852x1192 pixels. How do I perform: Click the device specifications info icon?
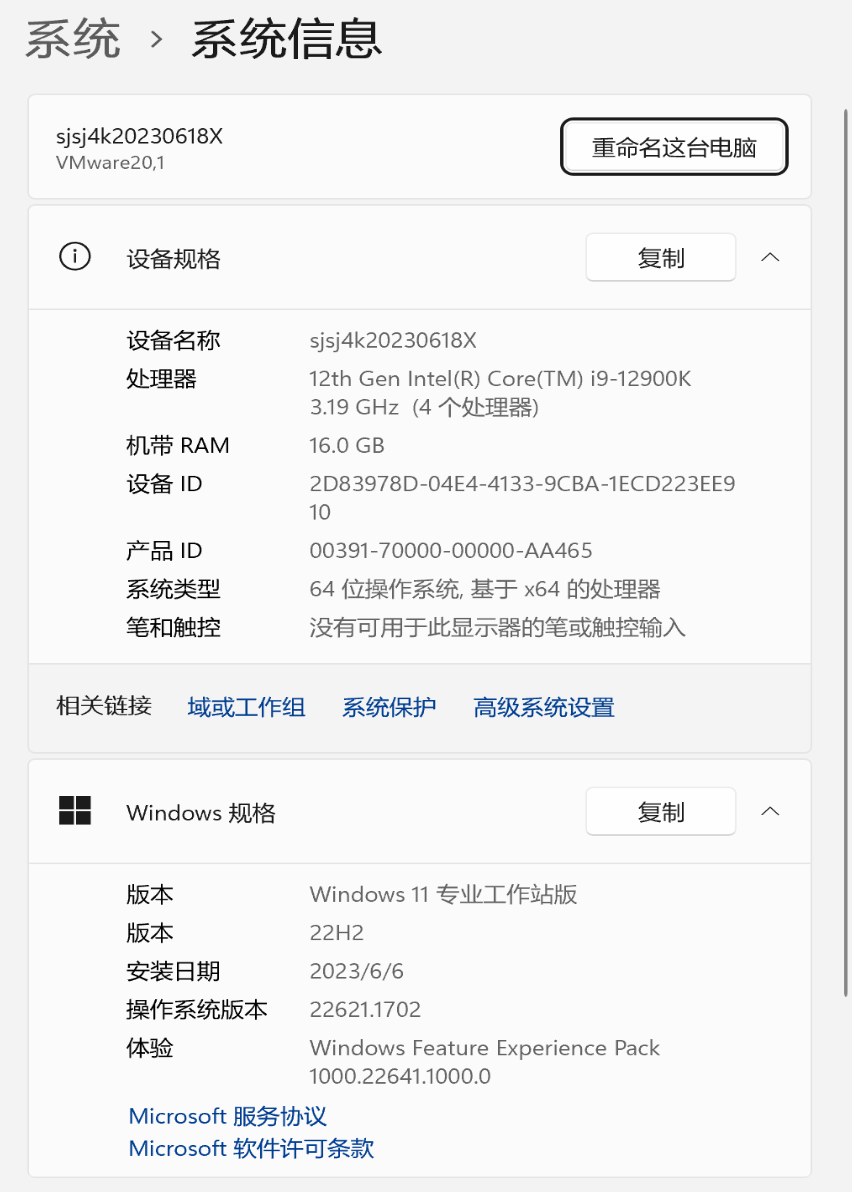pyautogui.click(x=74, y=257)
